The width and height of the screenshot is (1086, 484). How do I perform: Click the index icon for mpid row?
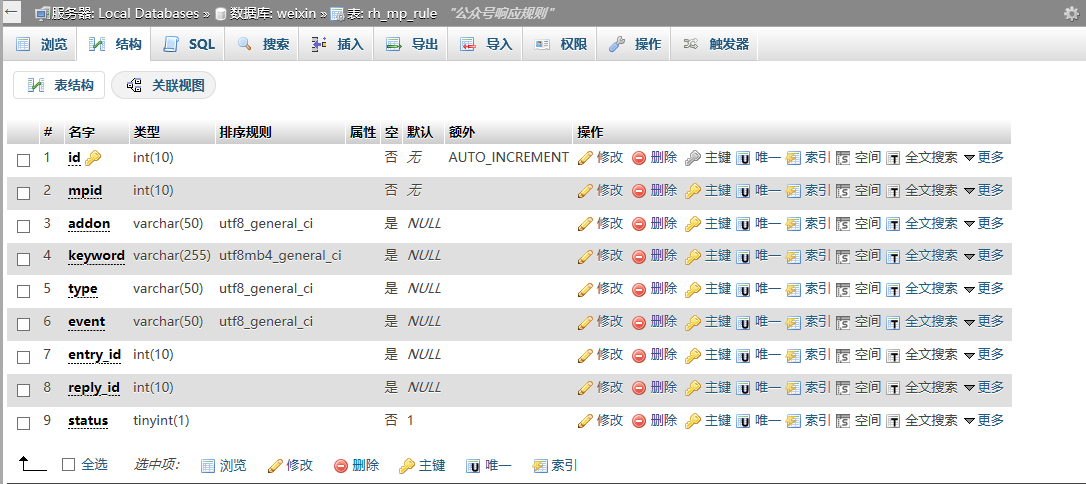tap(793, 191)
